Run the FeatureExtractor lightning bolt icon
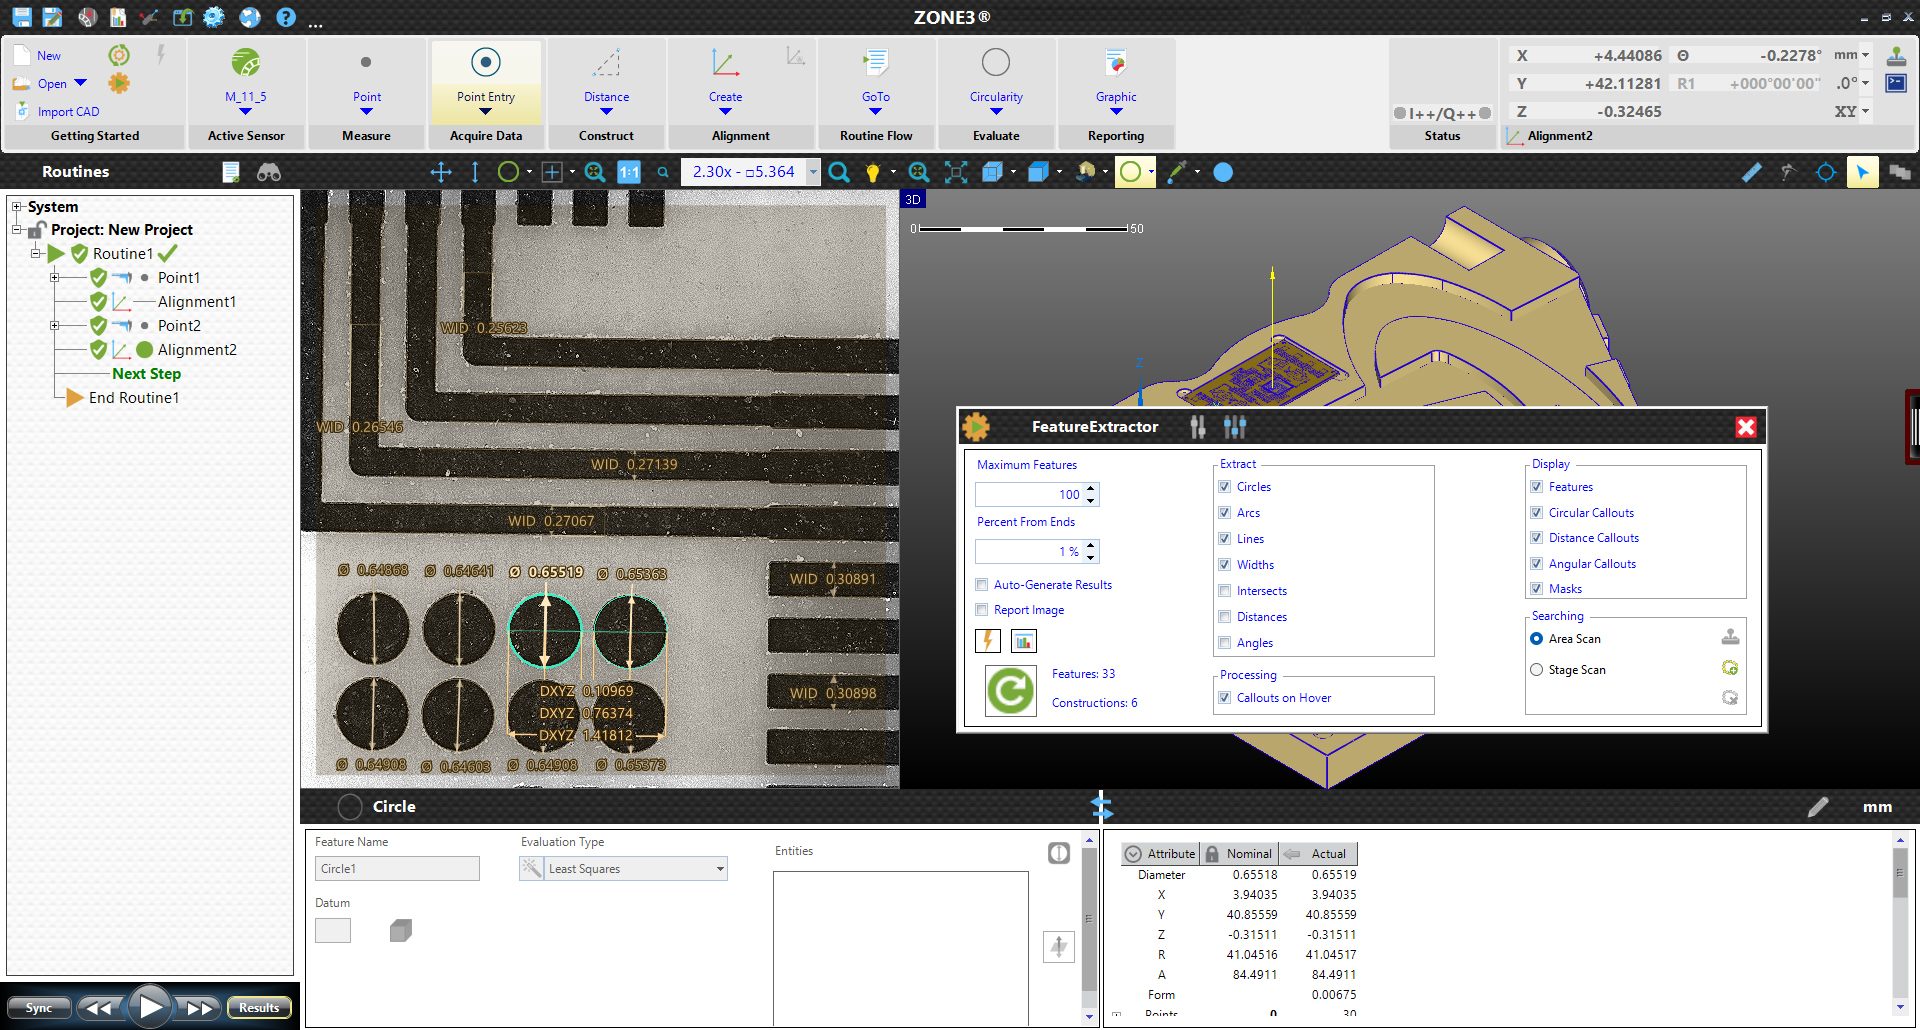The height and width of the screenshot is (1030, 1920). [987, 640]
